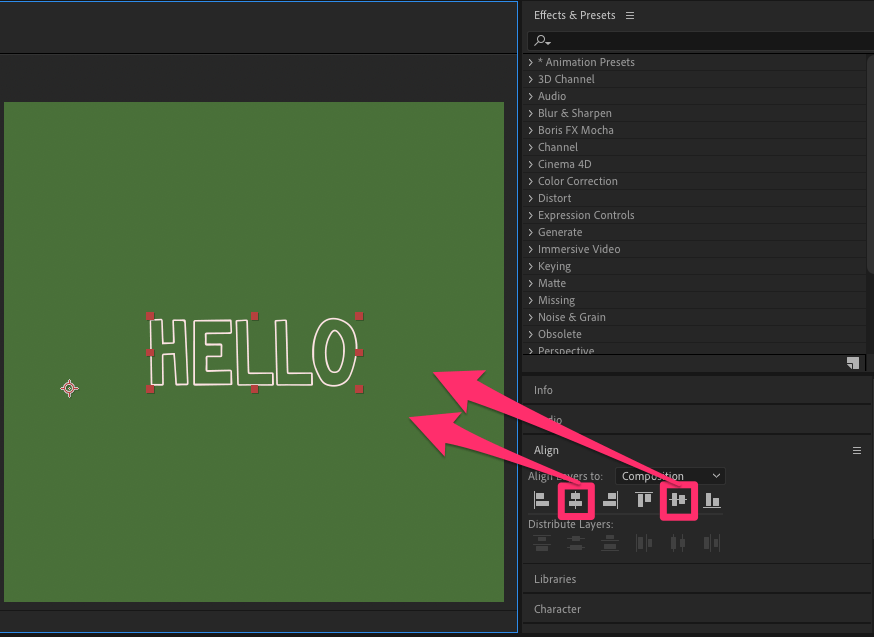Select the Cinema 4D category label
This screenshot has height=637, width=874.
tap(565, 164)
